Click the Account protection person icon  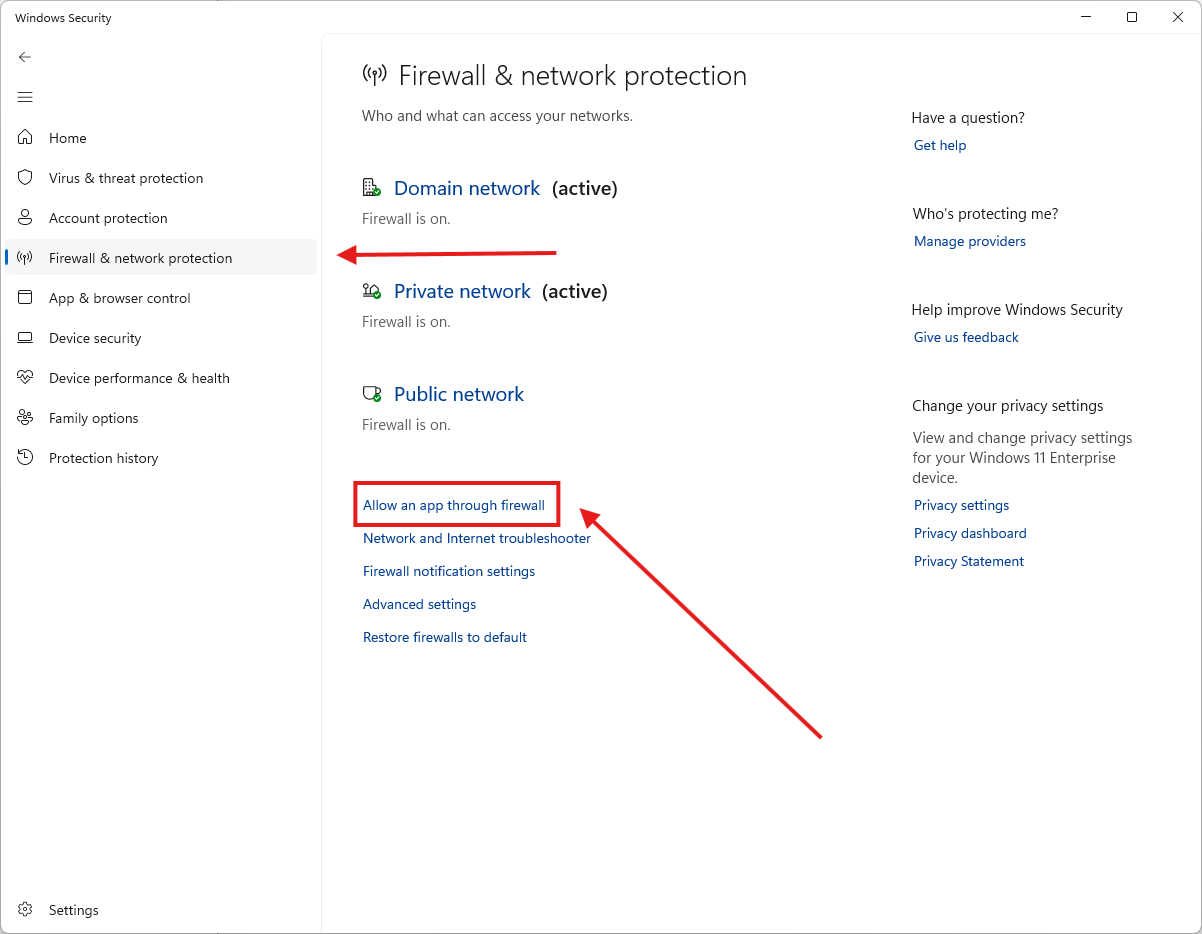(26, 218)
